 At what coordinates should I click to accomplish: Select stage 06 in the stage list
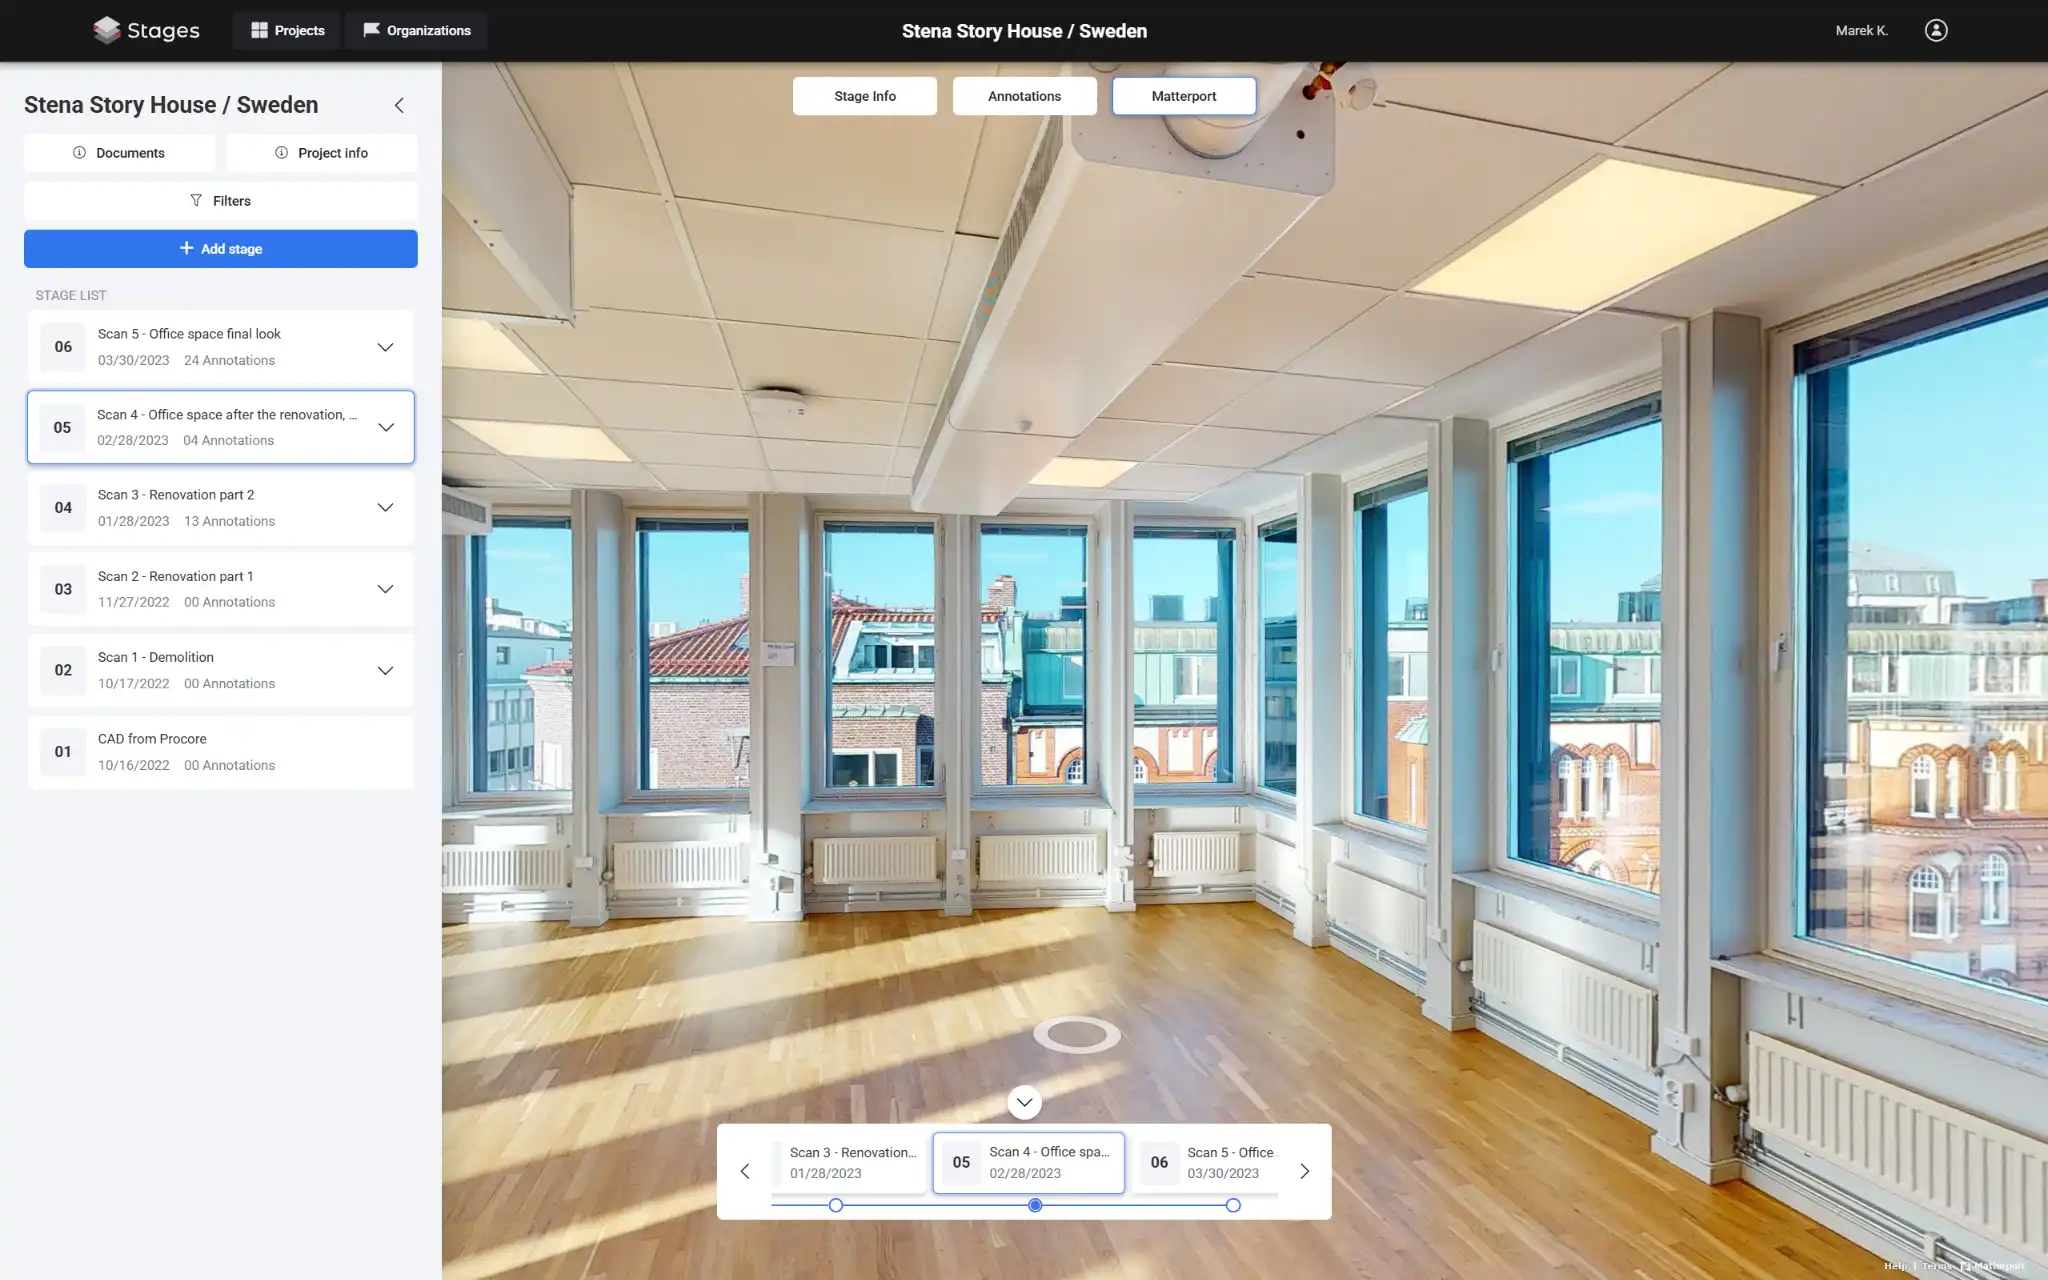[221, 347]
